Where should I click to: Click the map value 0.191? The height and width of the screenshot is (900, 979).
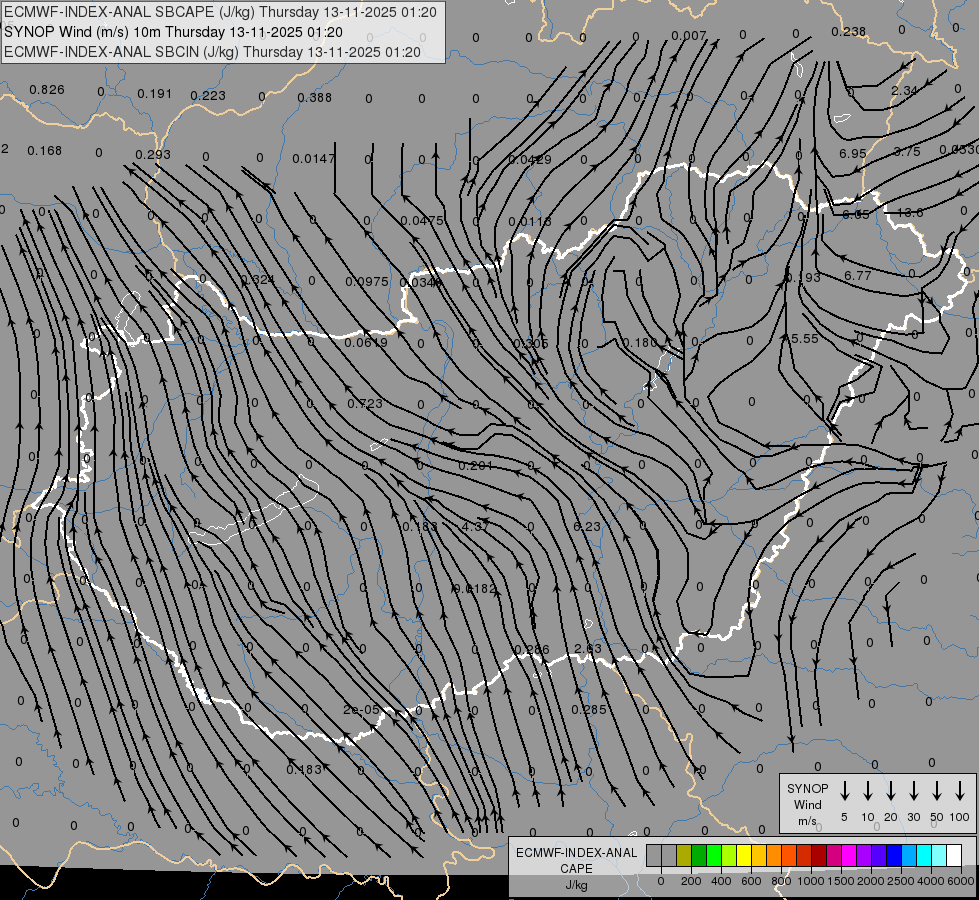coord(154,94)
